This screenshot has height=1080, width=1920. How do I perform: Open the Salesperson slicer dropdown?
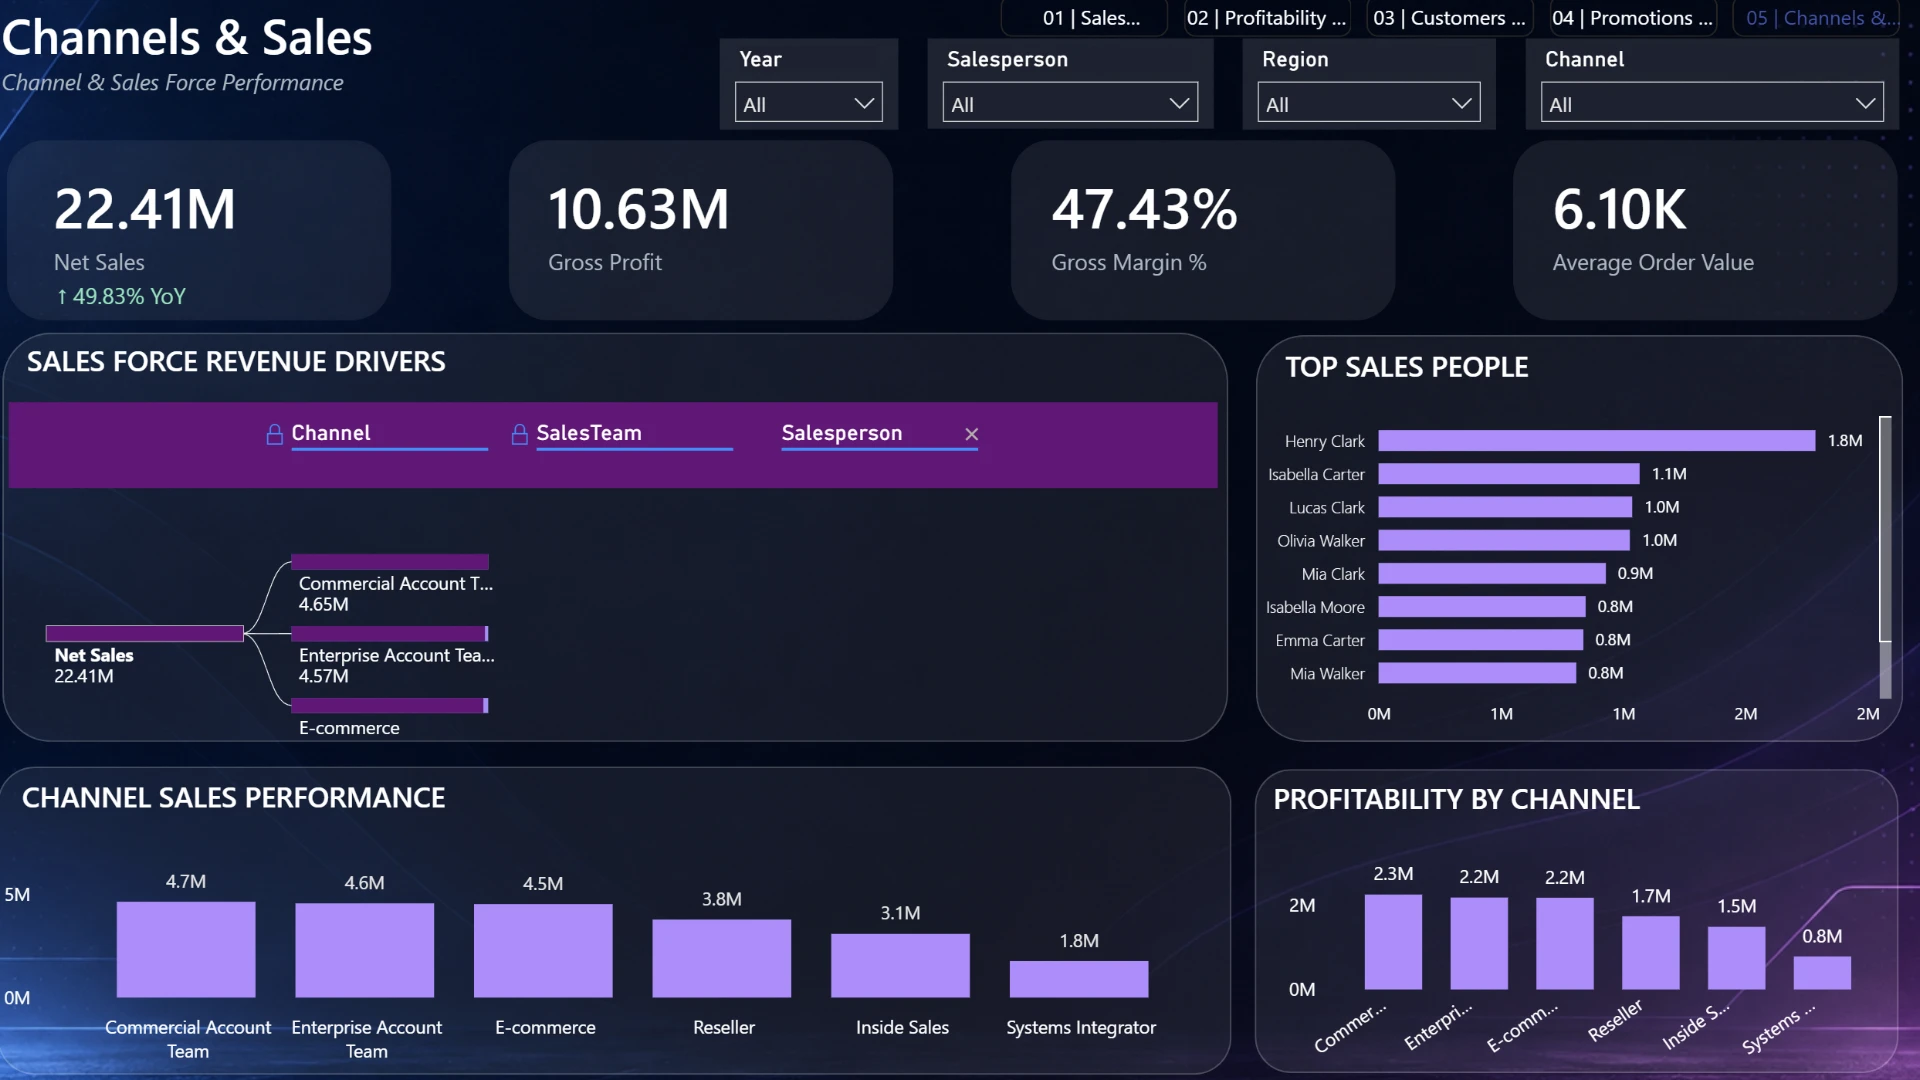pyautogui.click(x=1069, y=103)
